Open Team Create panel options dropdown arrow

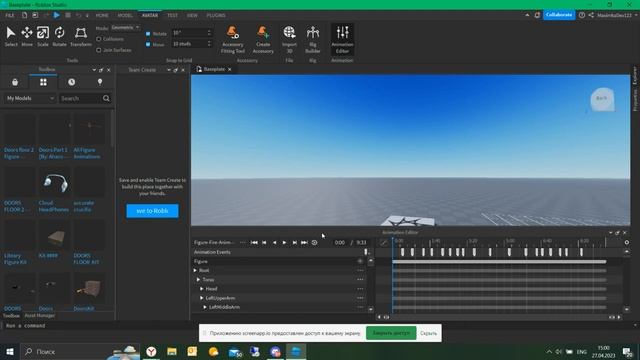point(169,70)
